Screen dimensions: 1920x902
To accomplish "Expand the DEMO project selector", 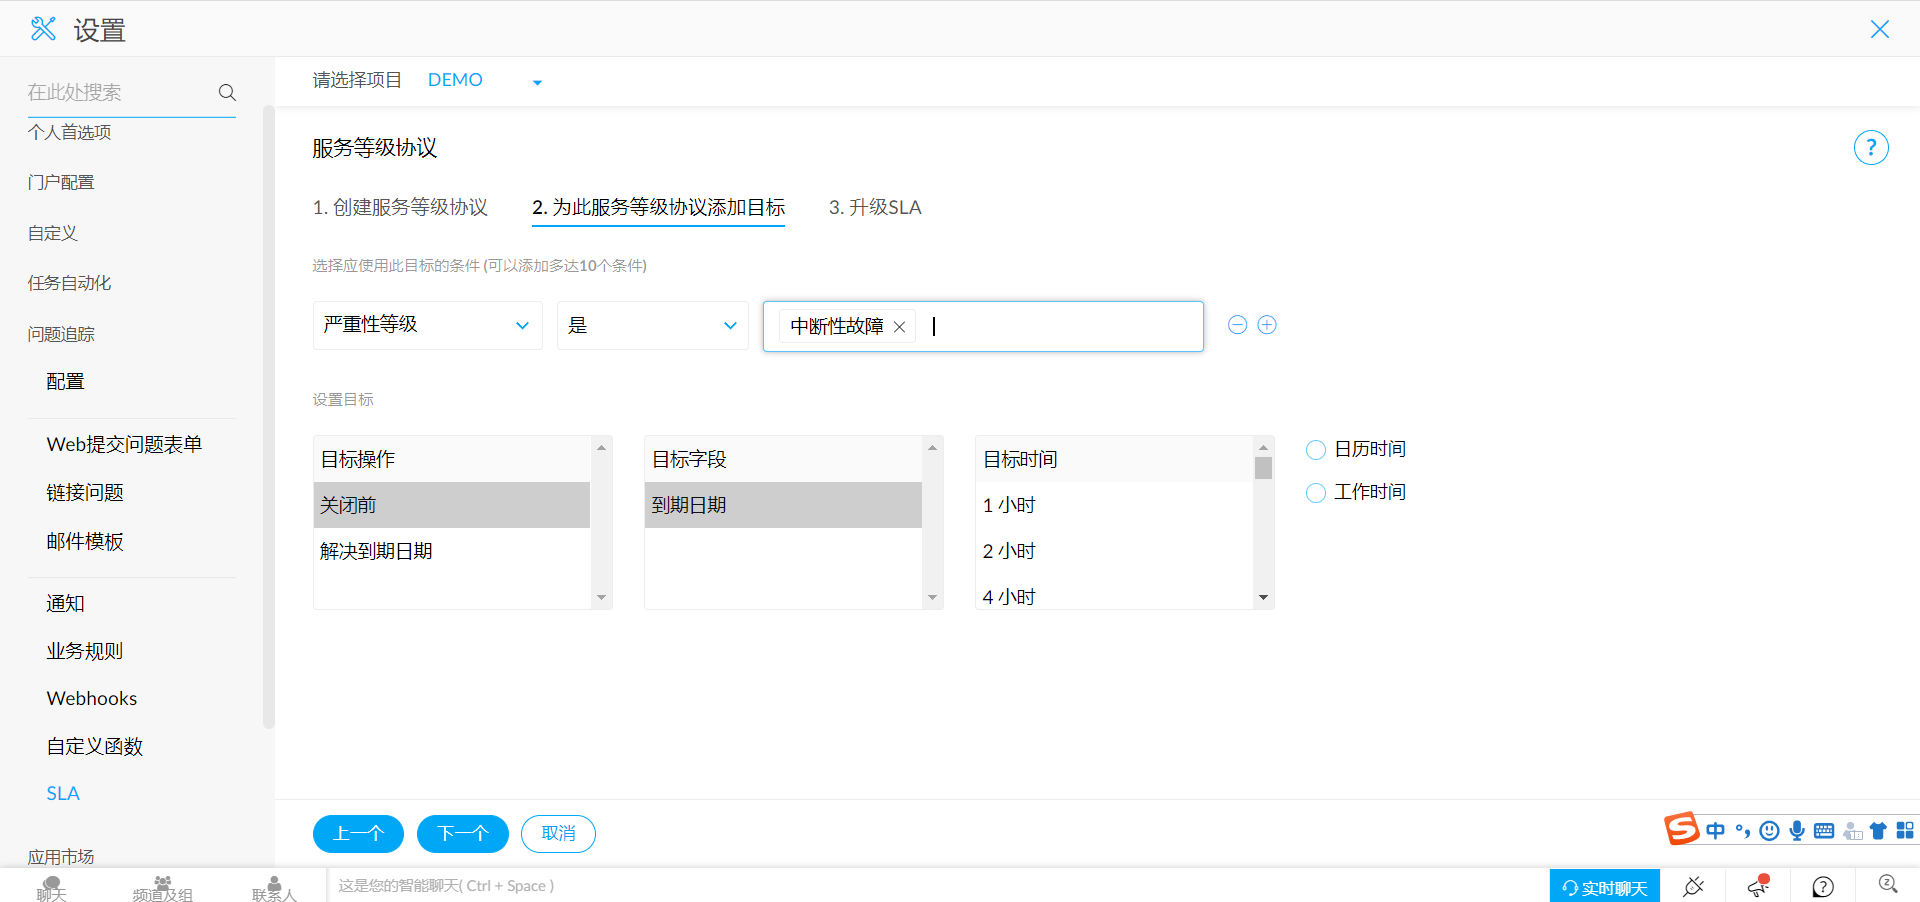I will pyautogui.click(x=537, y=82).
